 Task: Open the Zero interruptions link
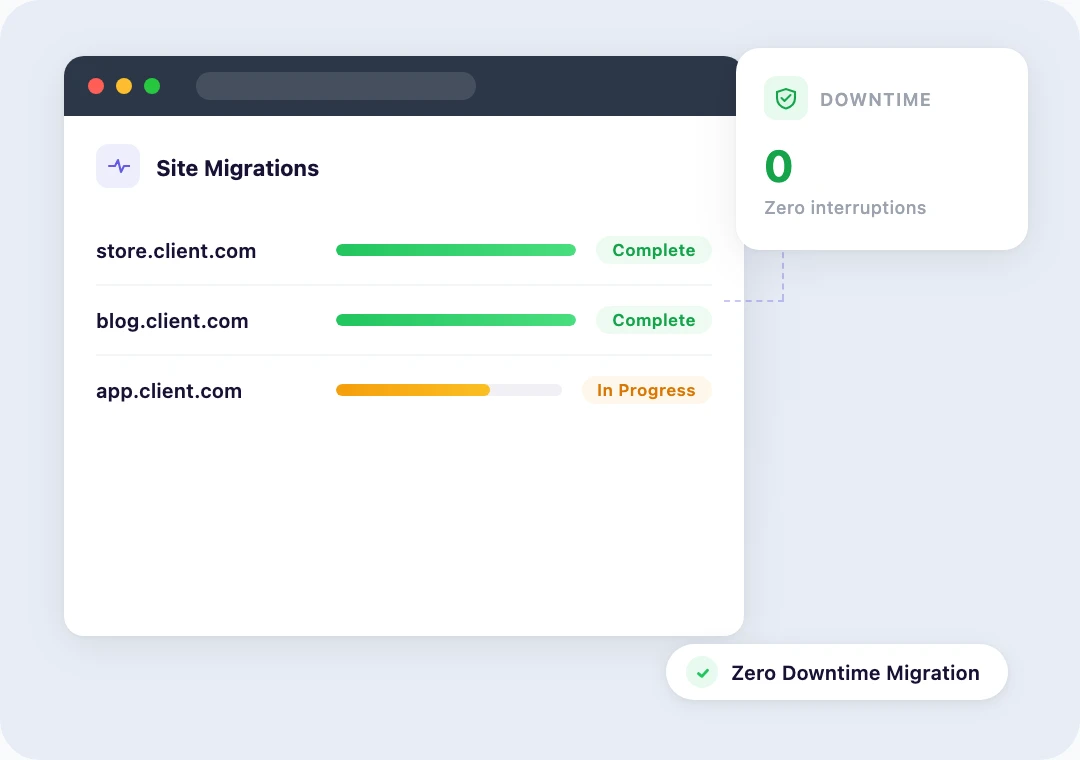click(x=845, y=207)
